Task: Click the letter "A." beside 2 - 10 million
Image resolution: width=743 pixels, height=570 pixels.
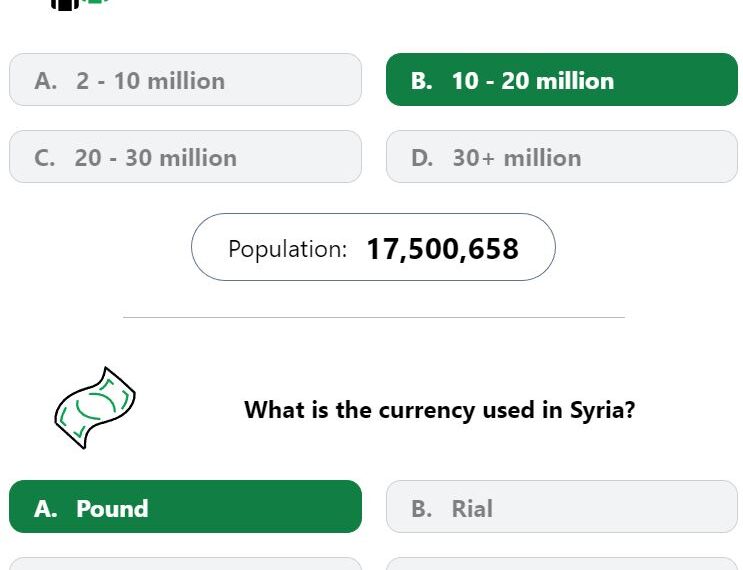Action: [46, 81]
